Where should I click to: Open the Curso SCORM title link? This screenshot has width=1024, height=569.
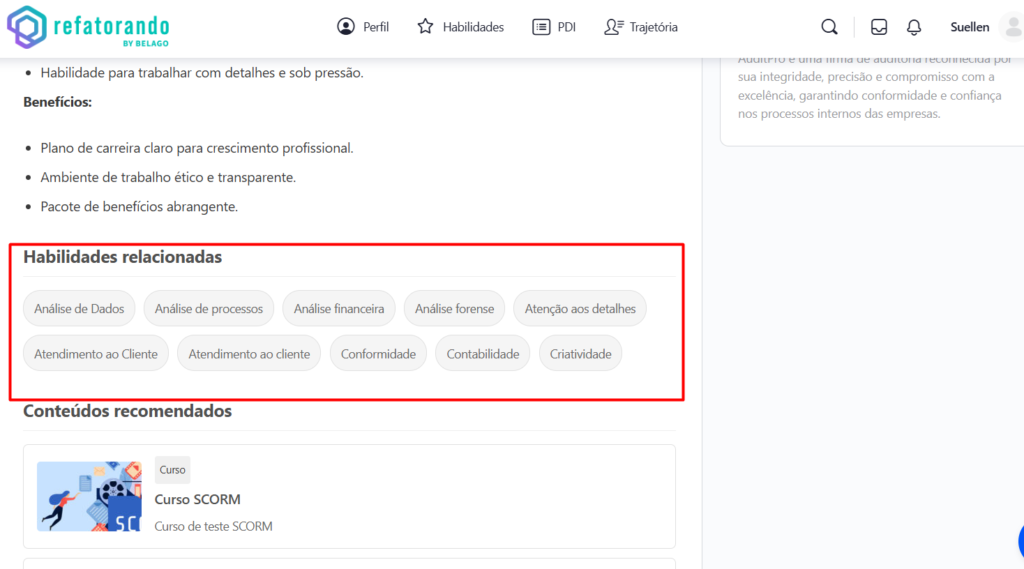[197, 499]
